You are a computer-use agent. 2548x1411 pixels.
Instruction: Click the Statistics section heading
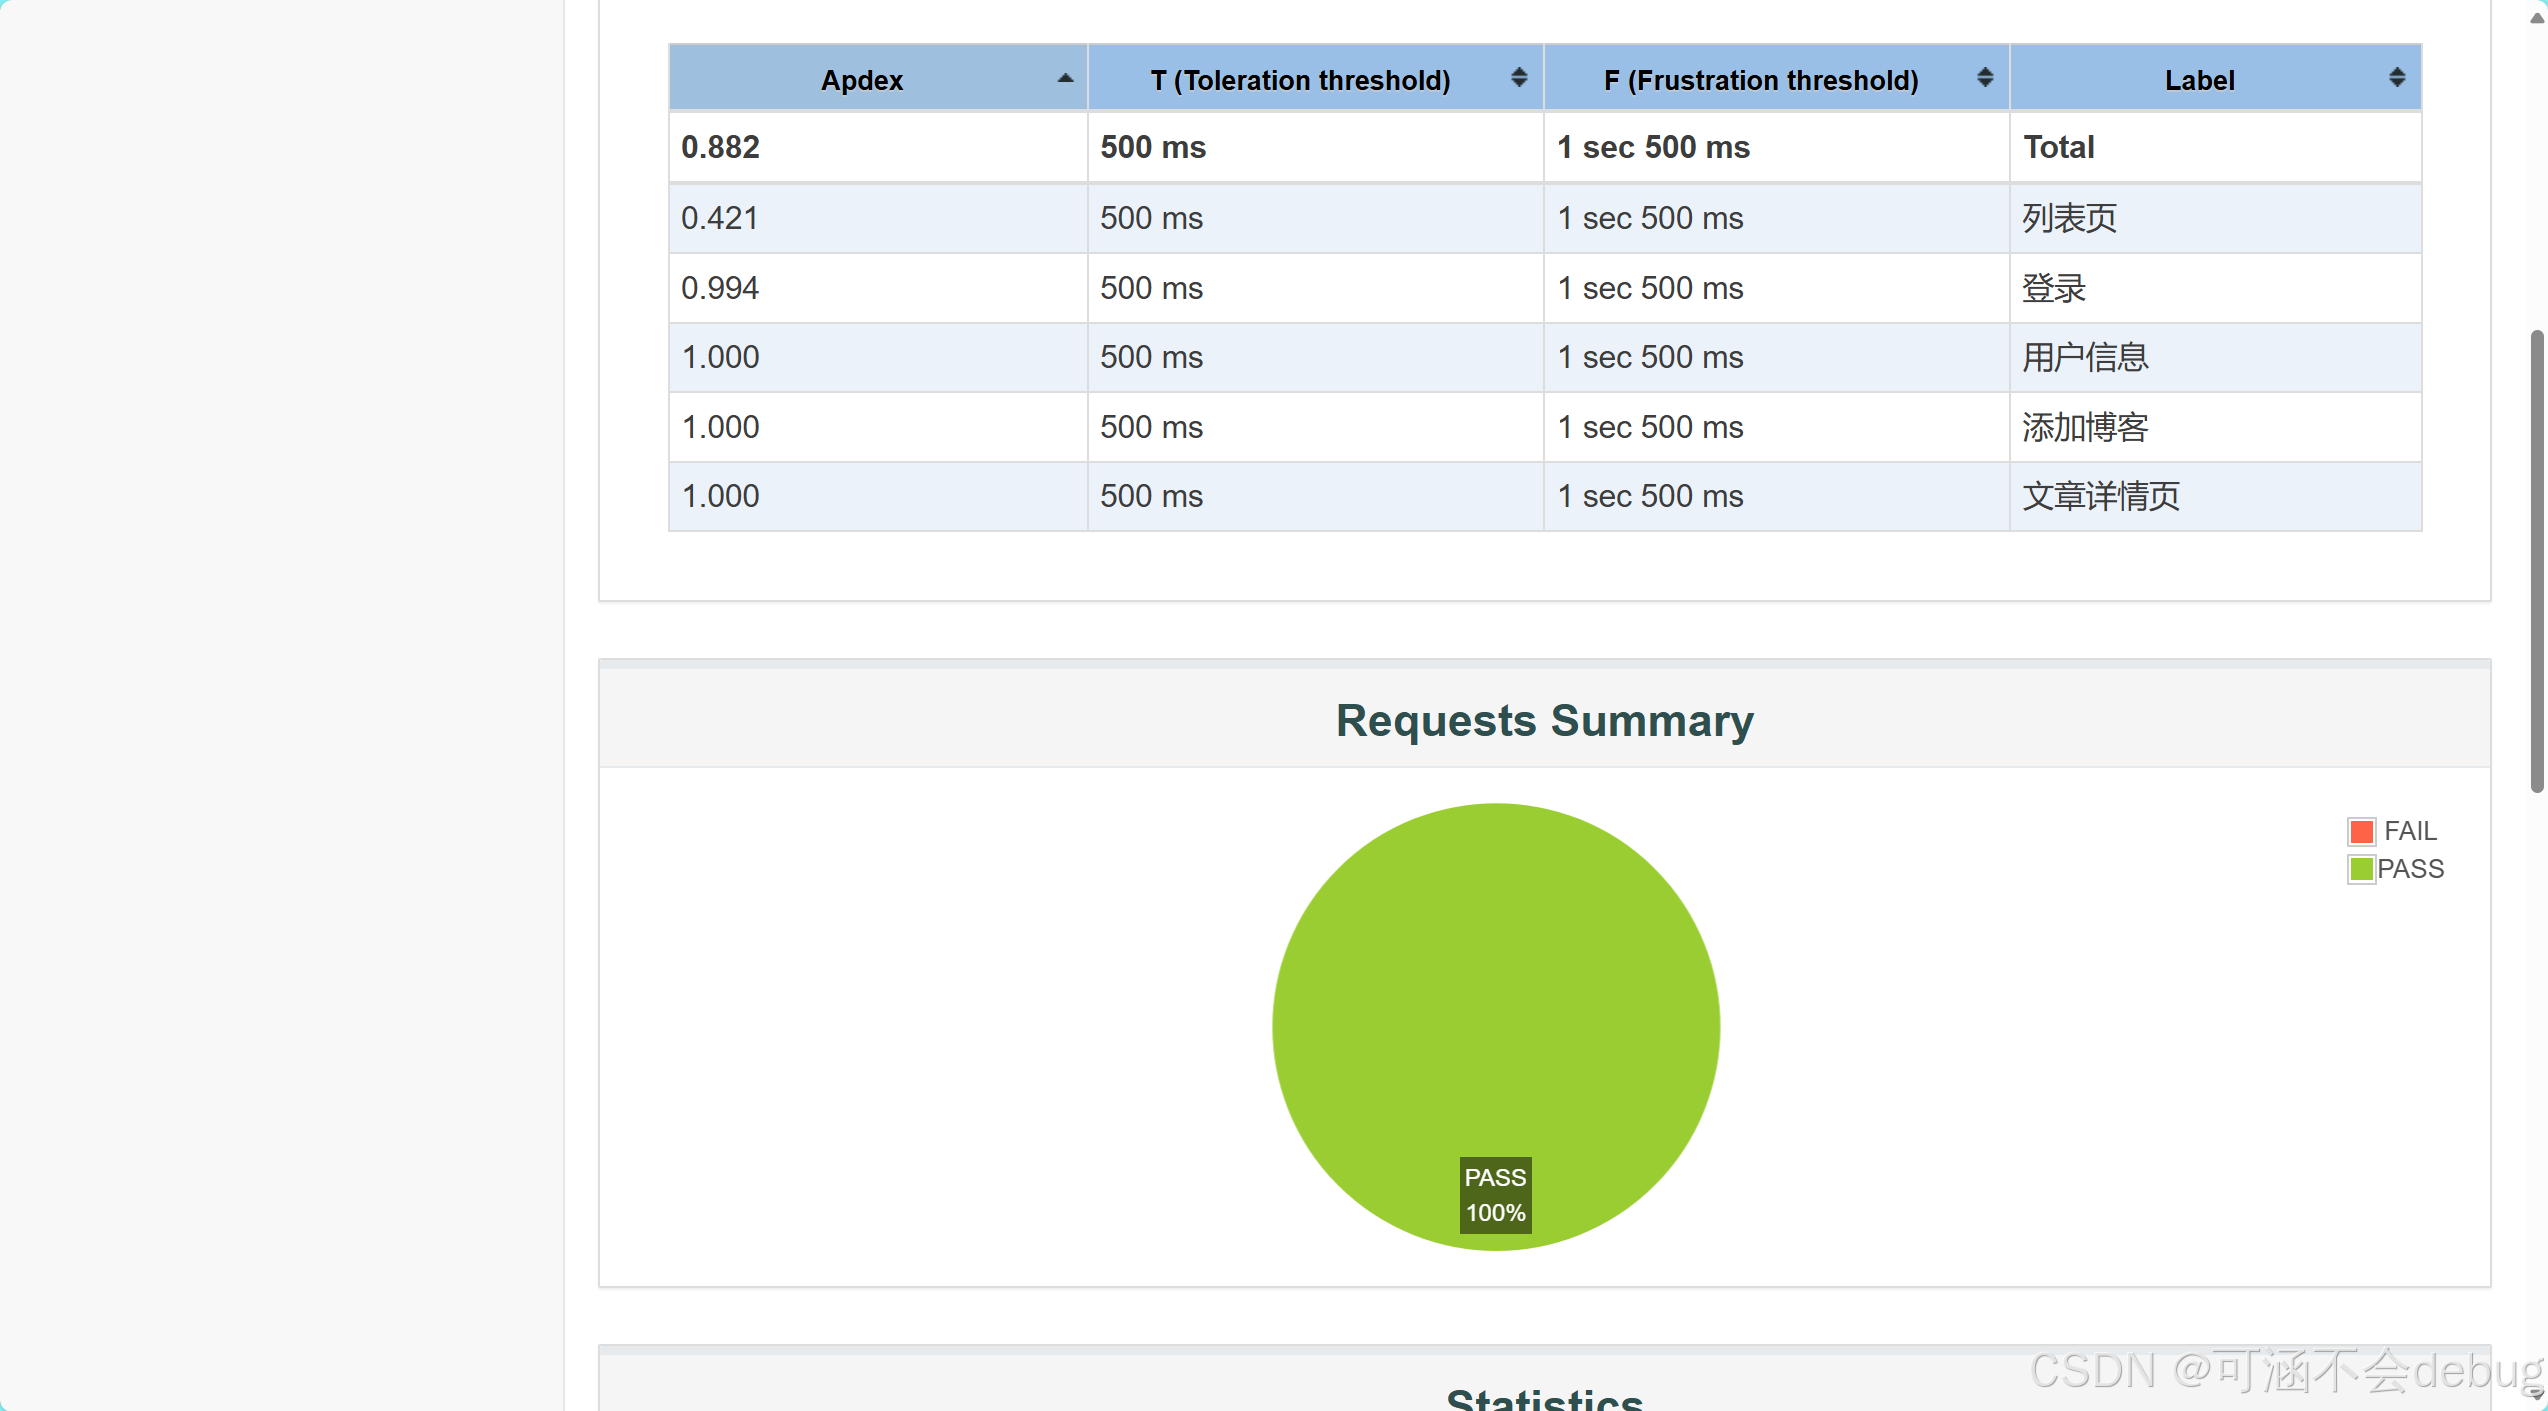(x=1544, y=1398)
